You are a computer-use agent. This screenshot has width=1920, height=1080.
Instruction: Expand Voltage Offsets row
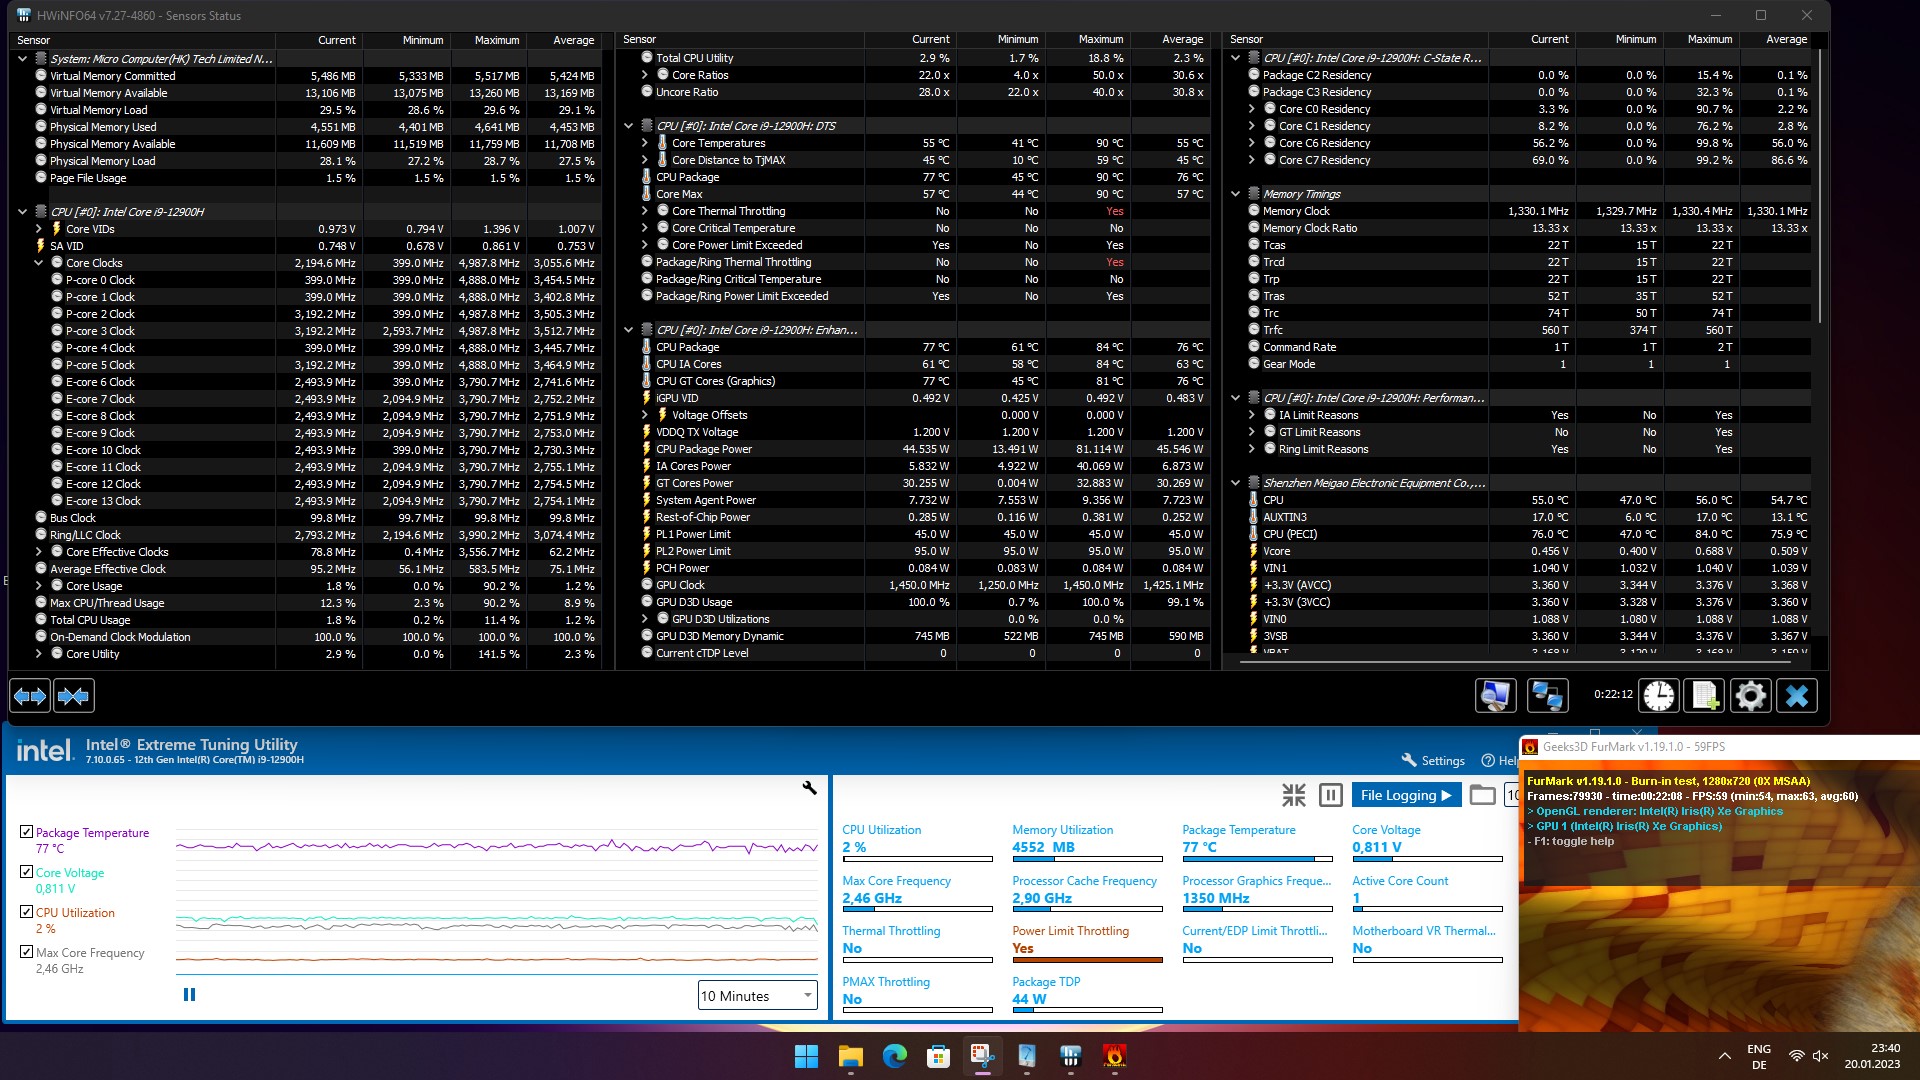644,415
